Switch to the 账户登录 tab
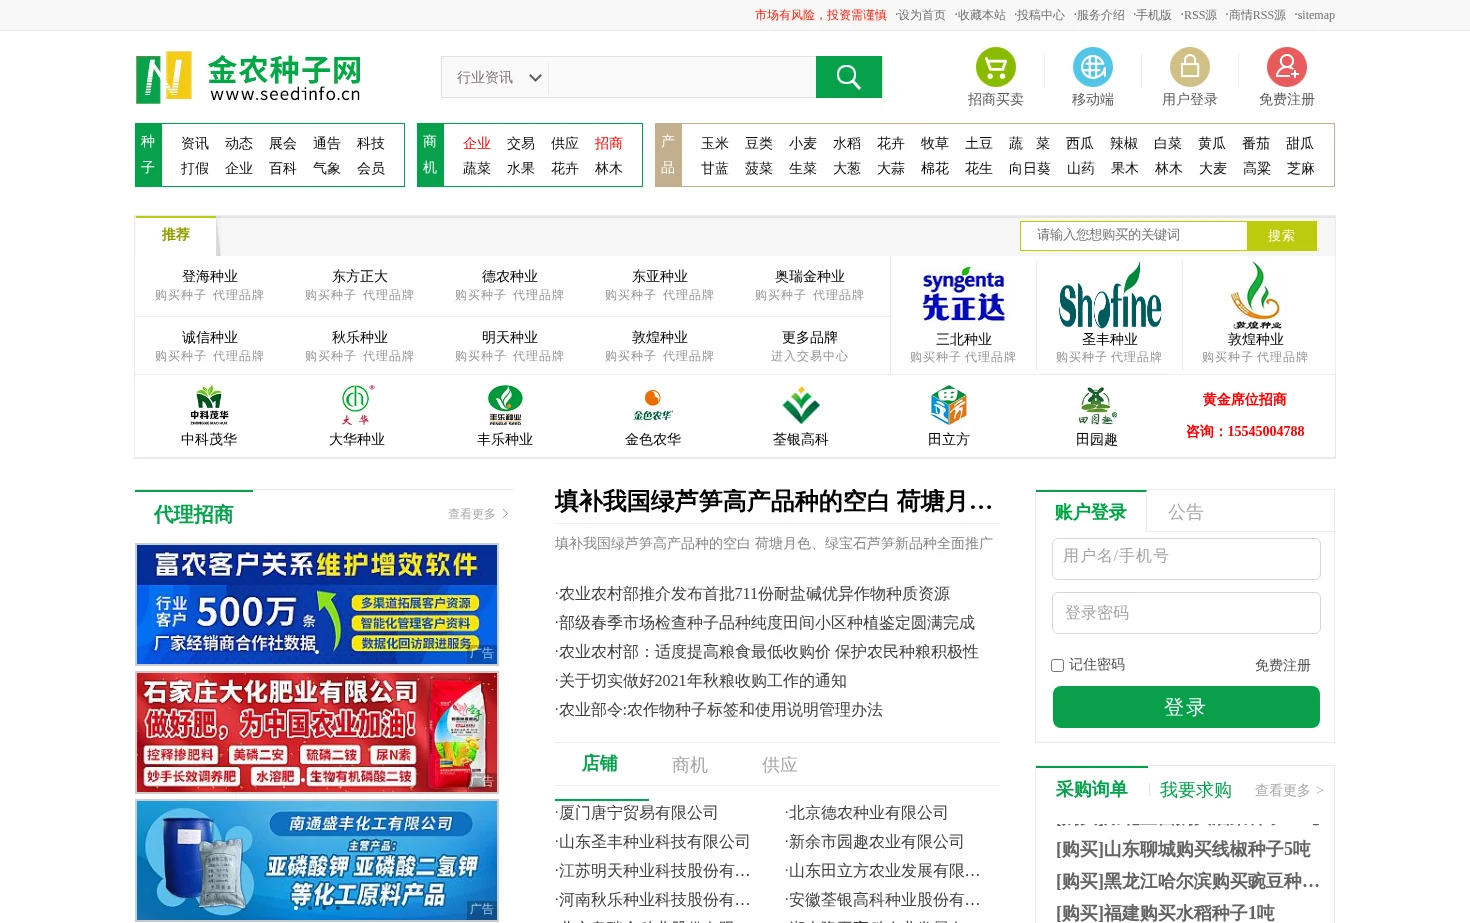This screenshot has width=1470, height=923. click(x=1091, y=512)
